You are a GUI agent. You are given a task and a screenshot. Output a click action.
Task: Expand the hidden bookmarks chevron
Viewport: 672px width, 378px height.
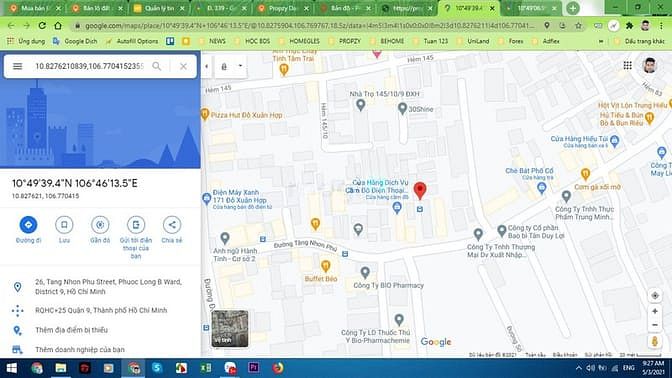tap(601, 41)
